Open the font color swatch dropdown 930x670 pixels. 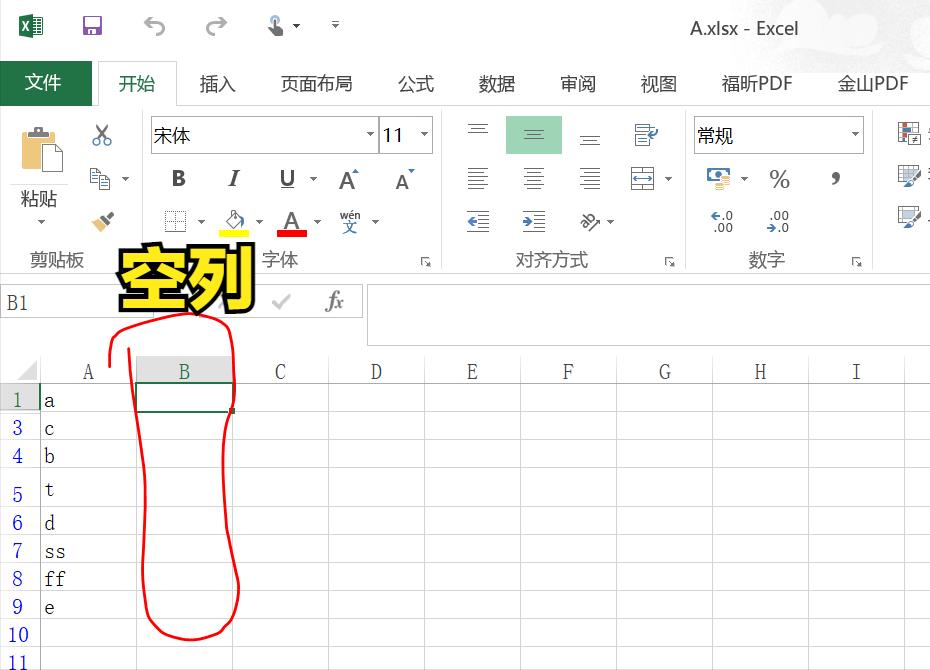316,222
